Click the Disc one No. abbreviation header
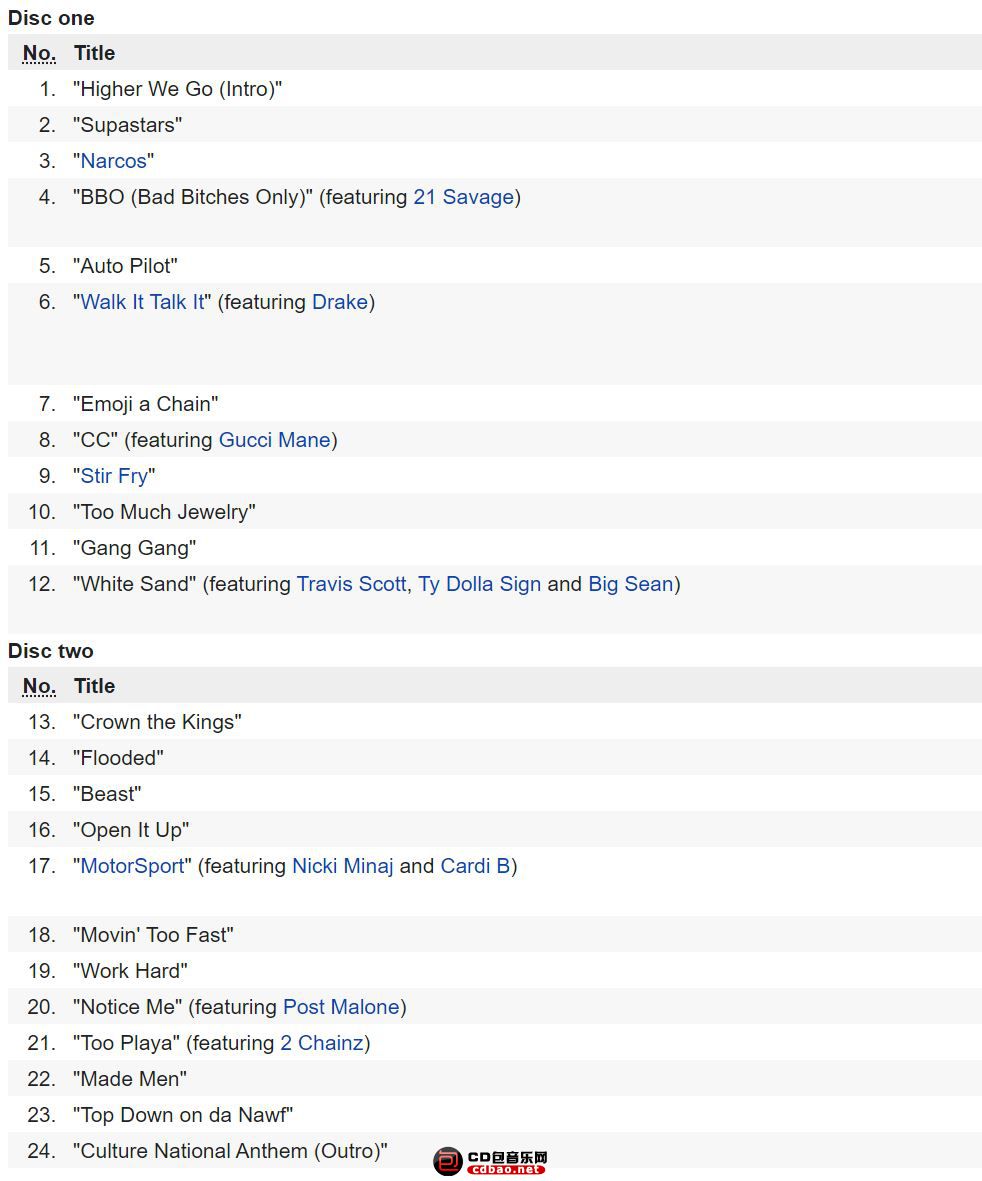The image size is (982, 1181). pos(39,53)
